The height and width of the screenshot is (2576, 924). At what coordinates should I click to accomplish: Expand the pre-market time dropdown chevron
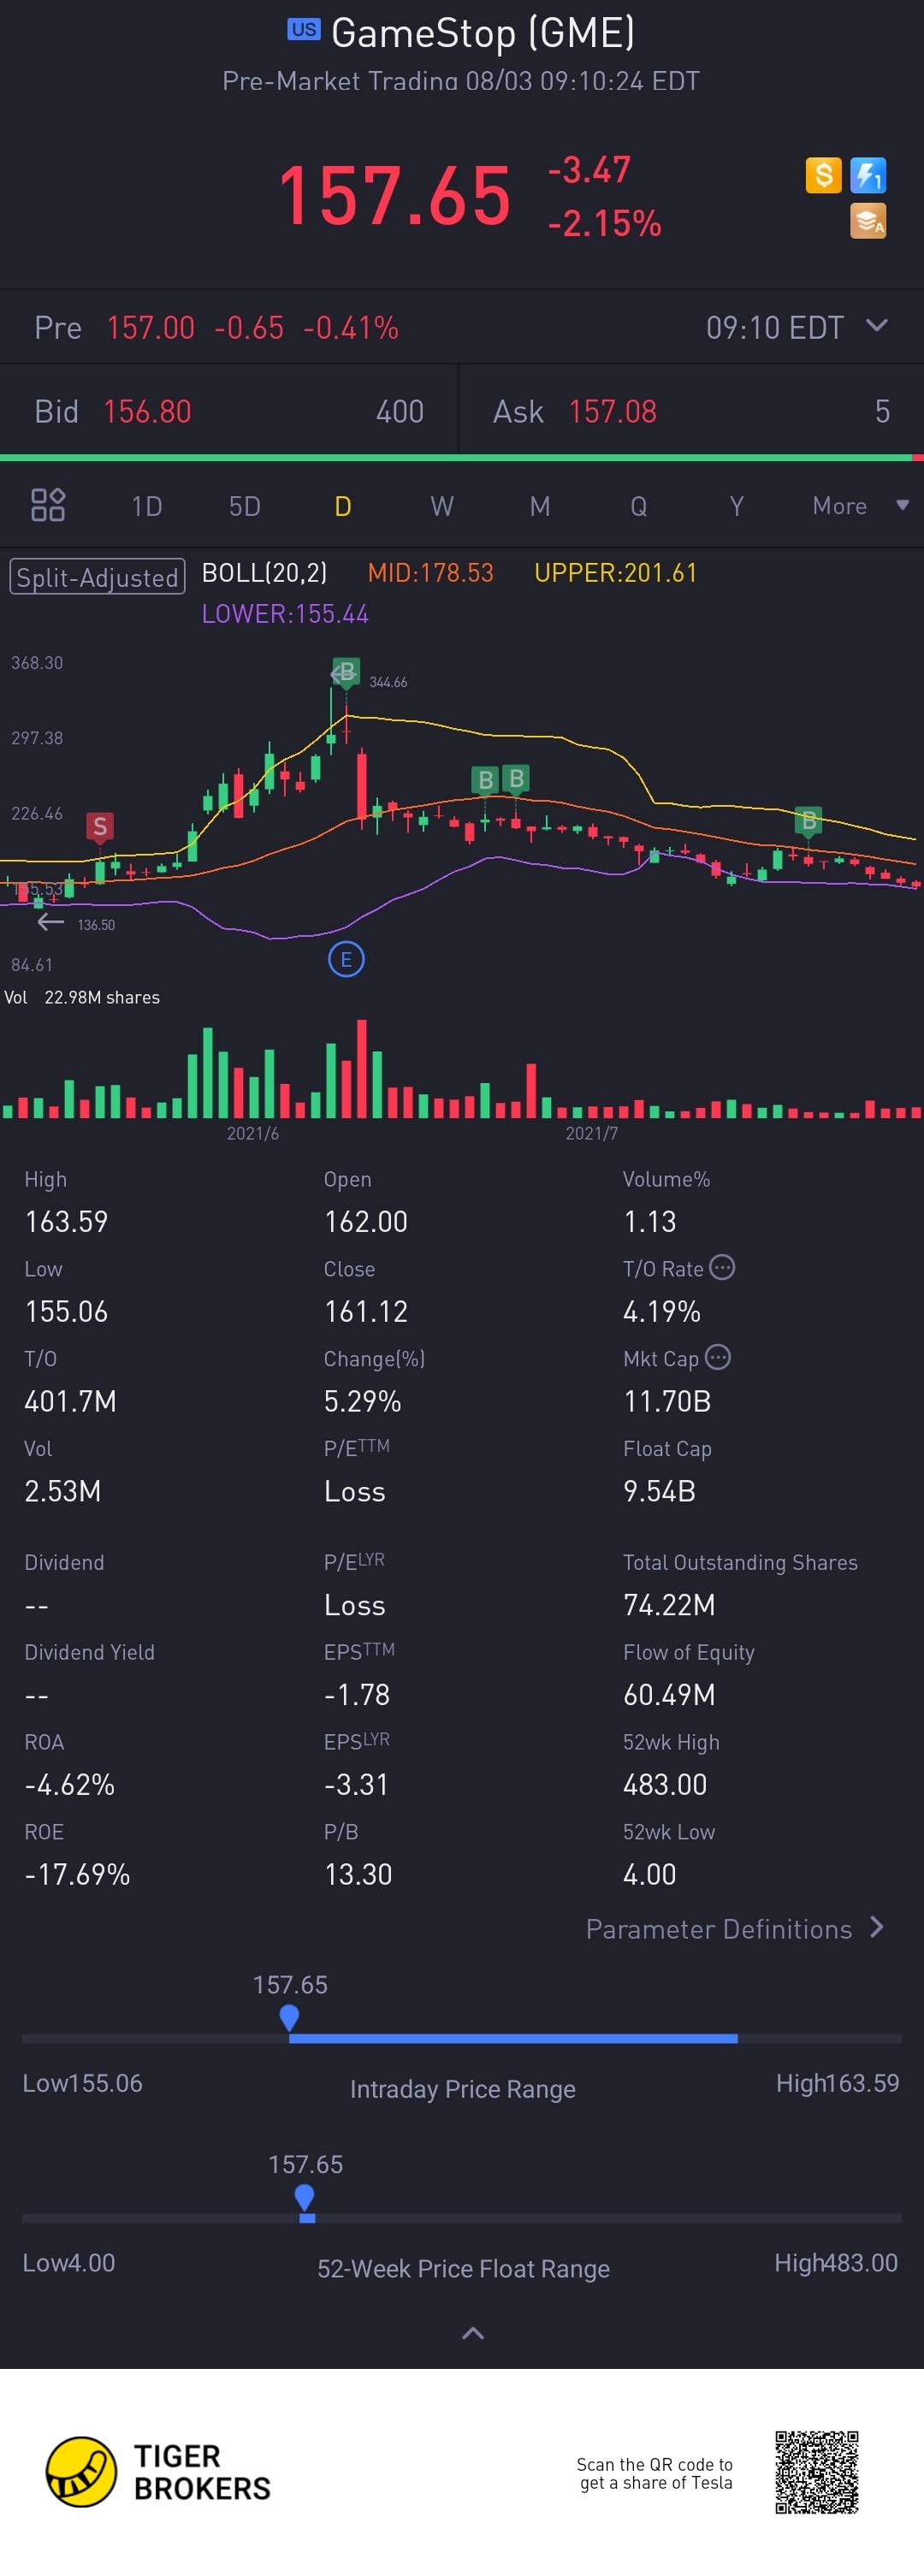(877, 326)
